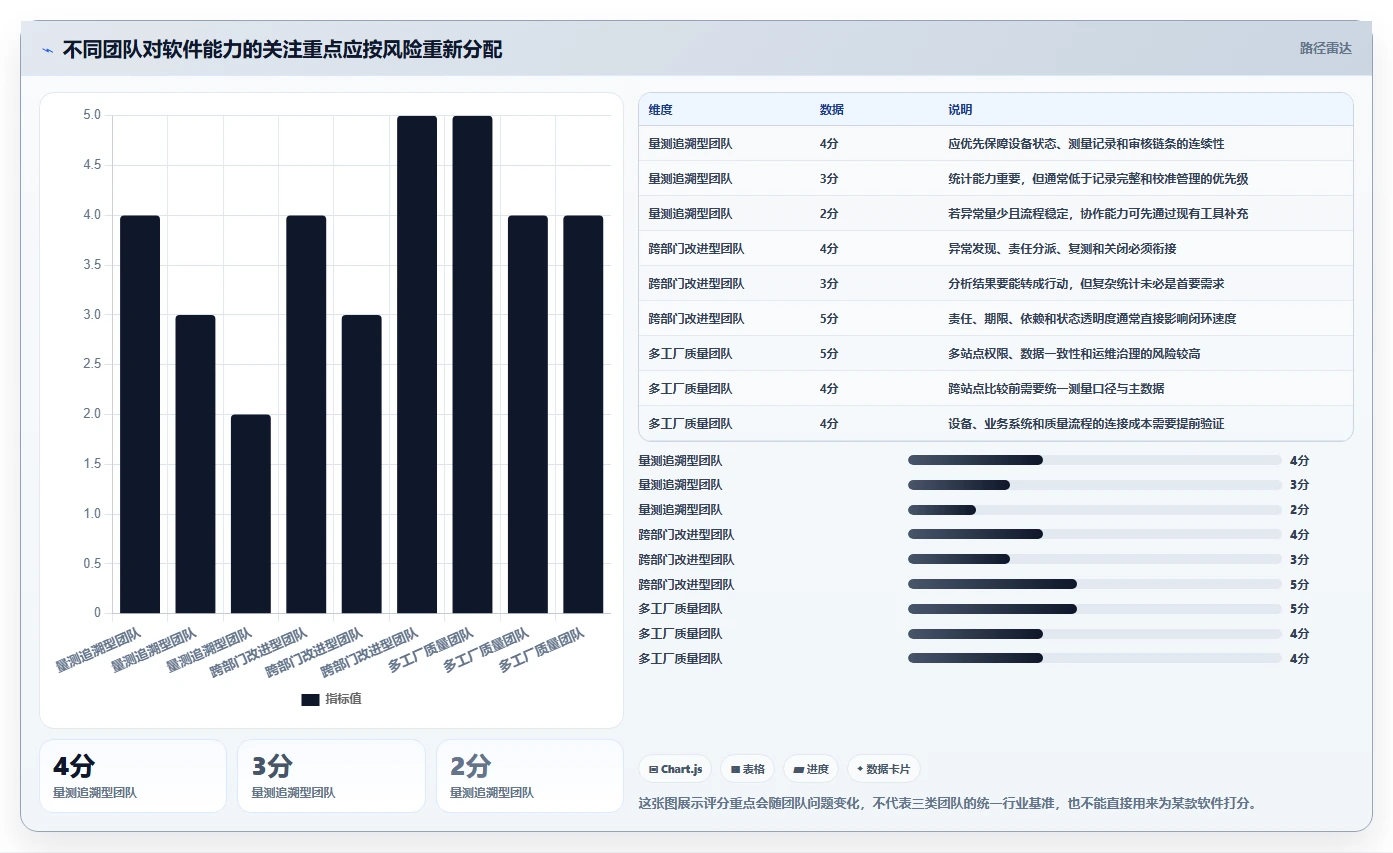The height and width of the screenshot is (853, 1393).
Task: Click the 跨部门改进型团队 chart bar at 5.0
Action: point(417,364)
